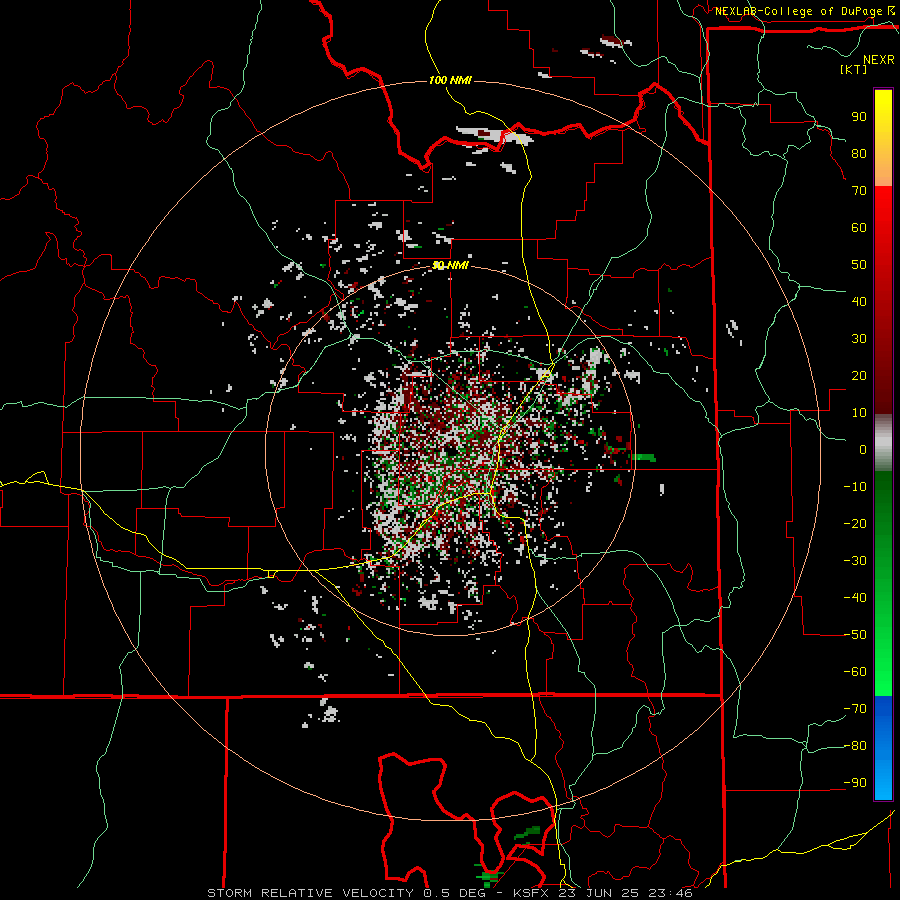The image size is (900, 900).
Task: Click the 0 value on velocity scale
Action: coord(863,450)
